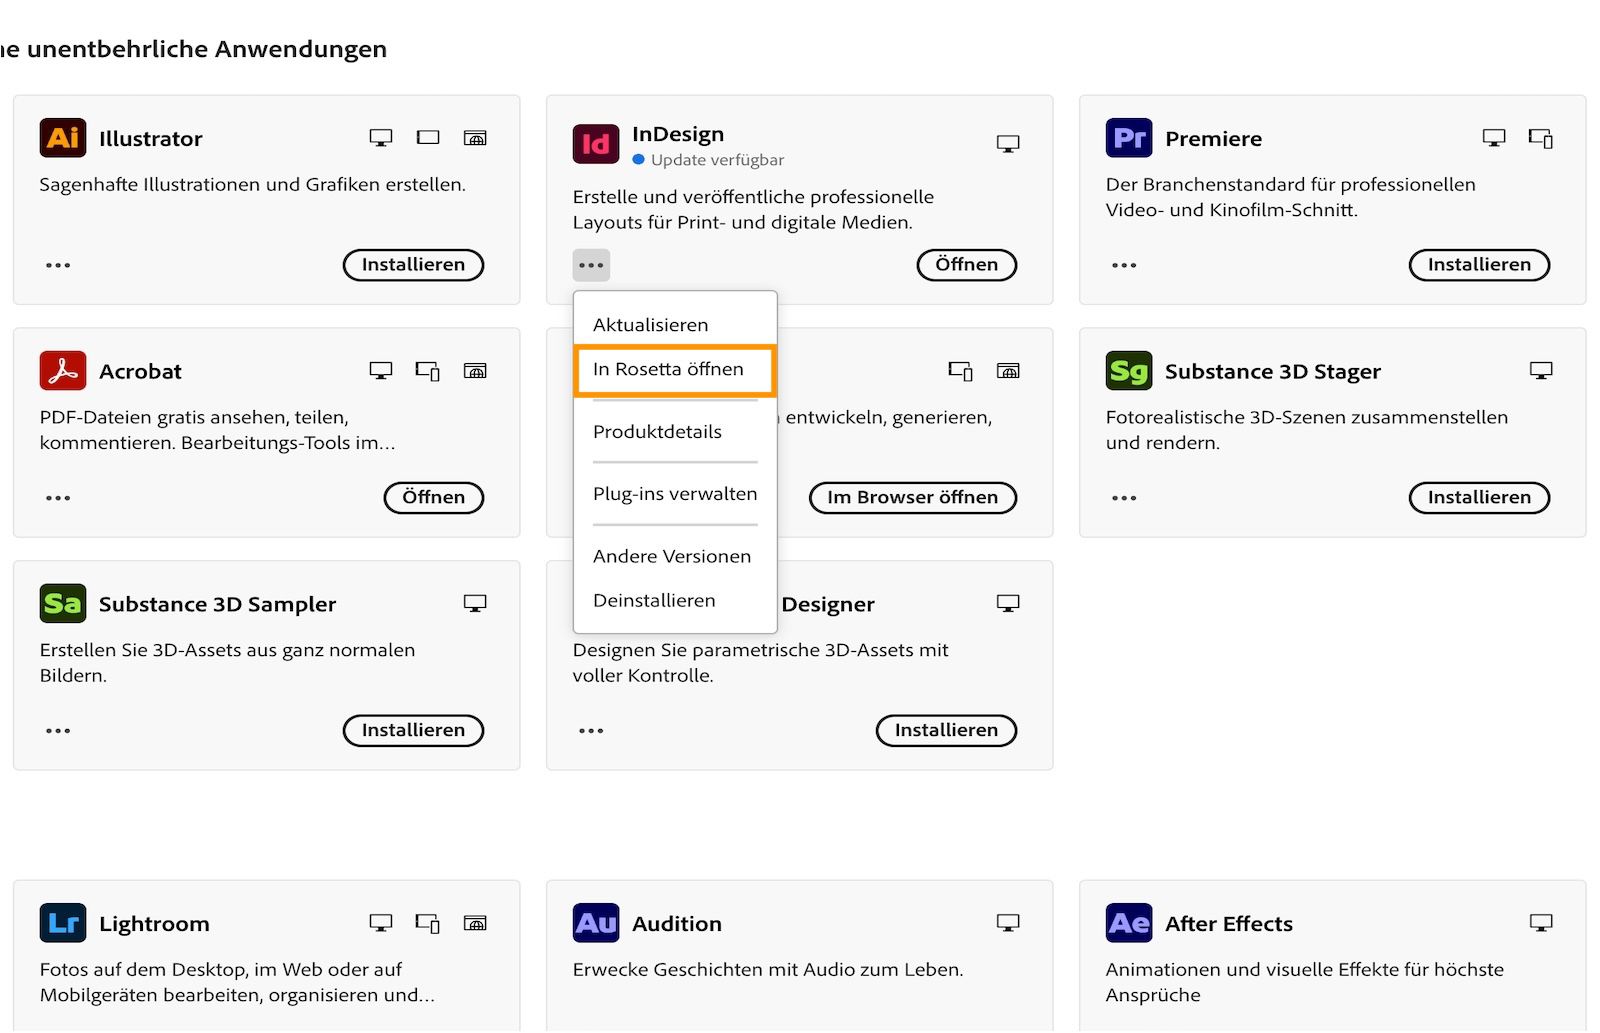This screenshot has width=1600, height=1033.
Task: Click the Substance 3D Sampler icon
Action: 63,604
